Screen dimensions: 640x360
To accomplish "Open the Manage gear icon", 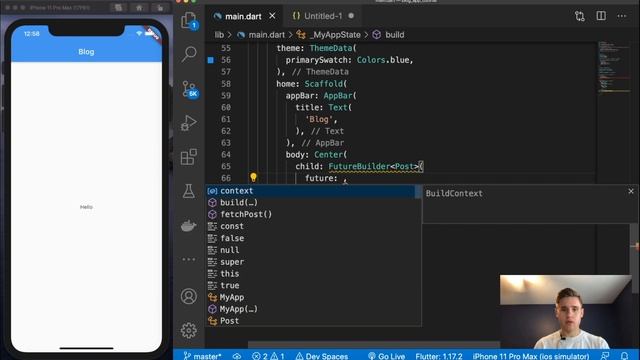I will point(189,330).
